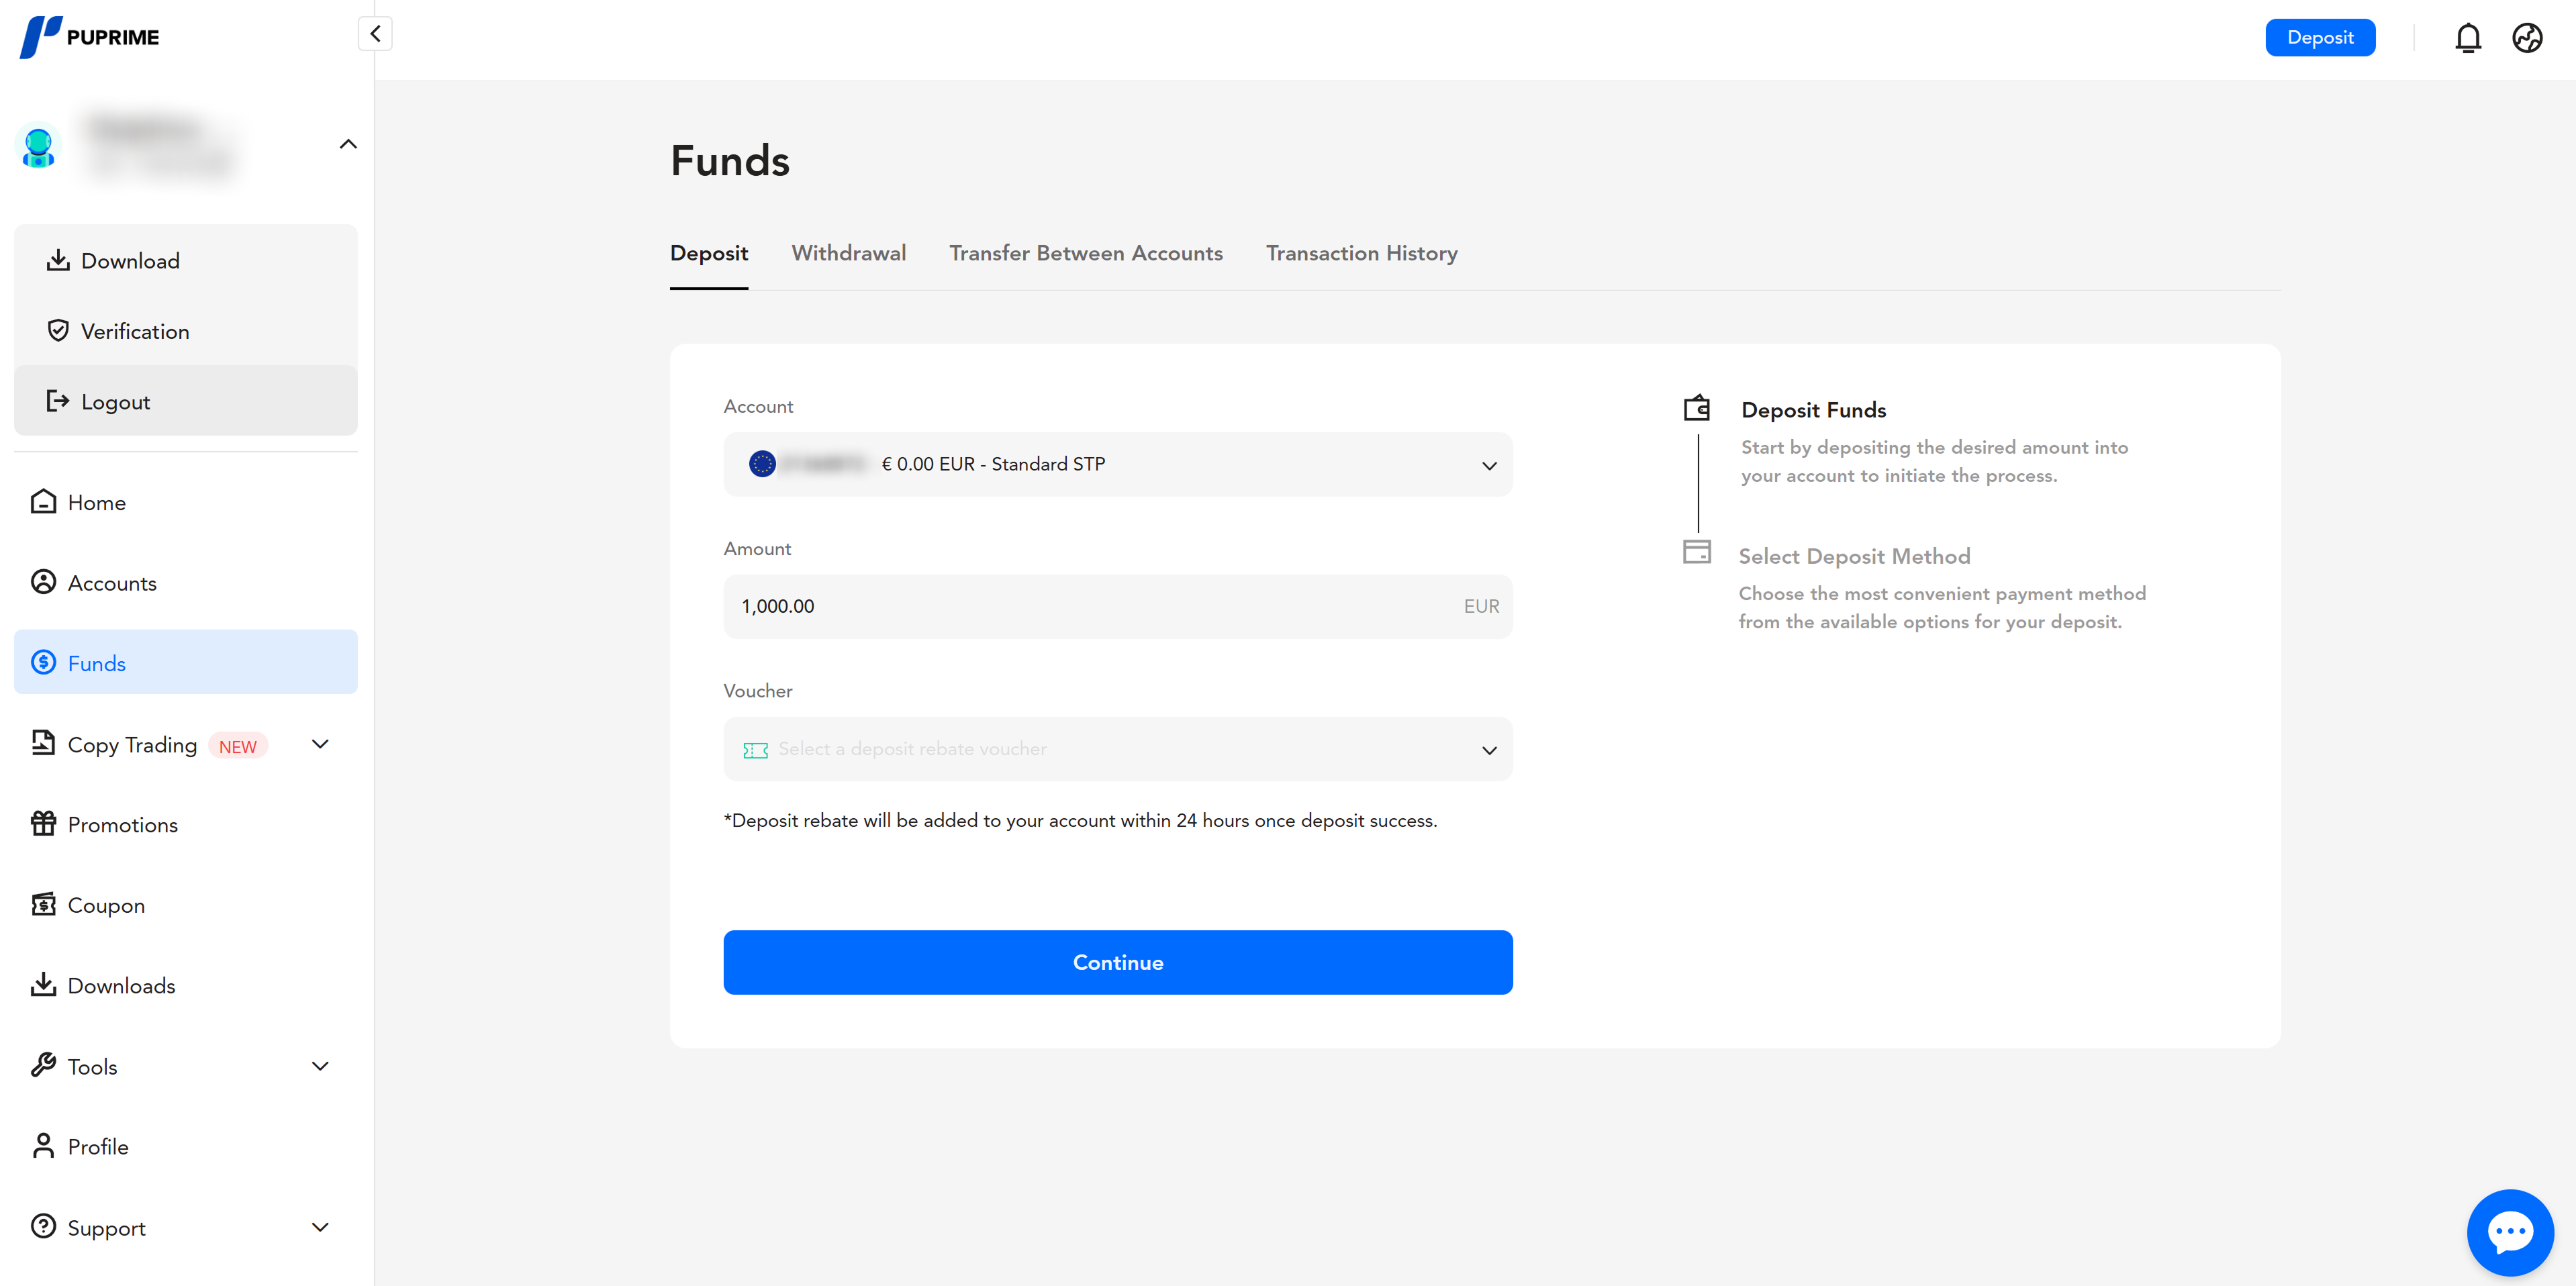Select the Promotions gift icon

tap(43, 823)
